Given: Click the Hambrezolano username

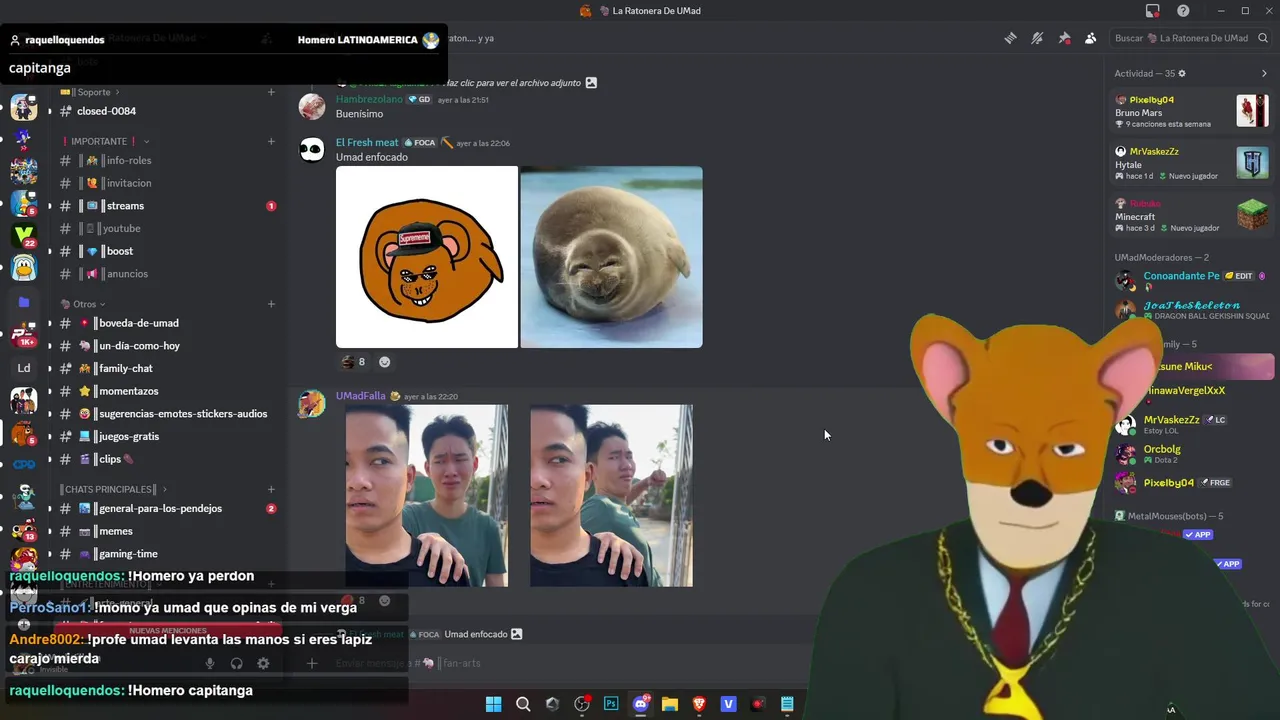Looking at the screenshot, I should coord(369,99).
